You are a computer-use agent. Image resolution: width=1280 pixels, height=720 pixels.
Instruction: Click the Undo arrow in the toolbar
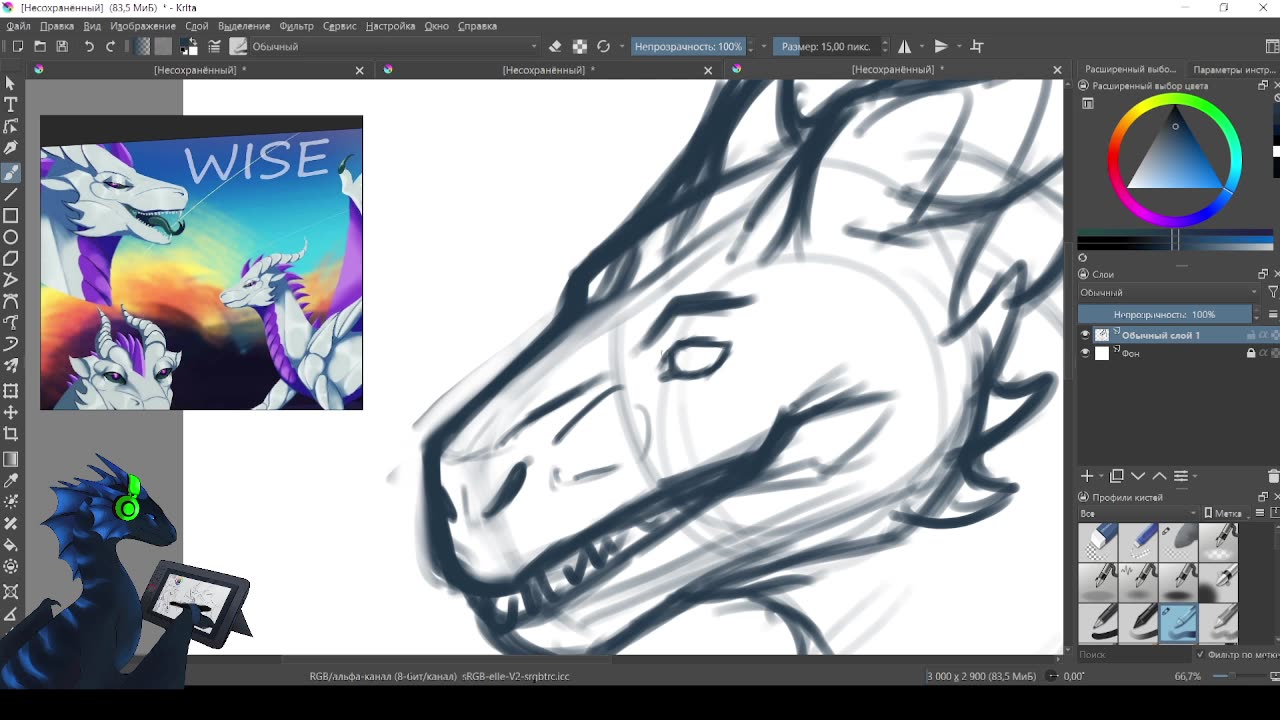click(x=89, y=46)
